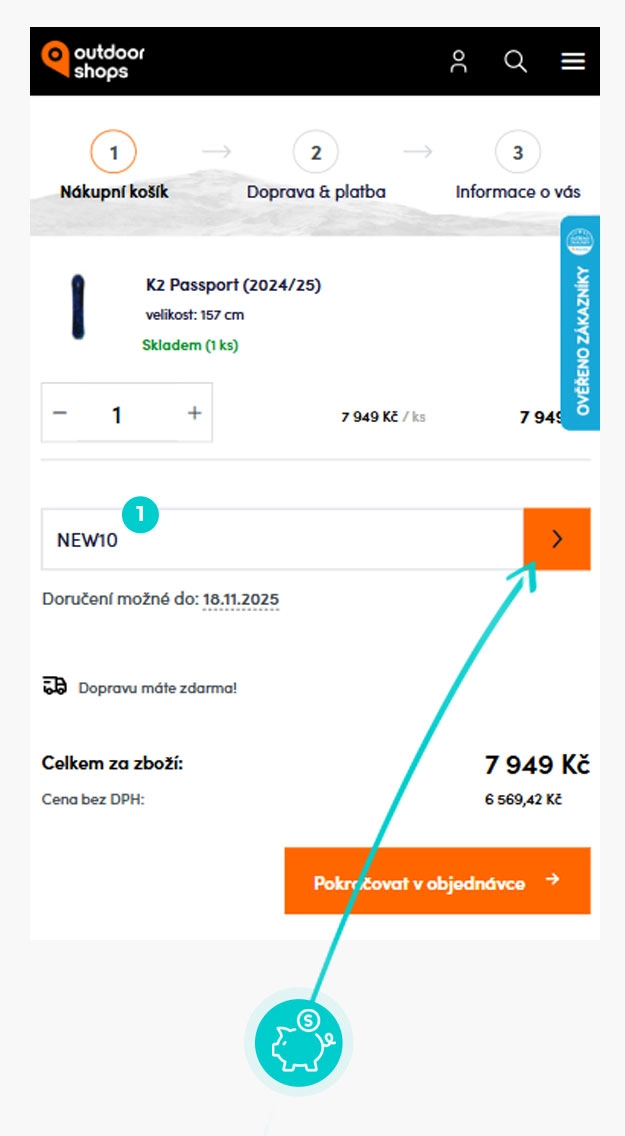Viewport: 625px width, 1136px height.
Task: Go to step 1 Nákupní košík
Action: point(114,153)
